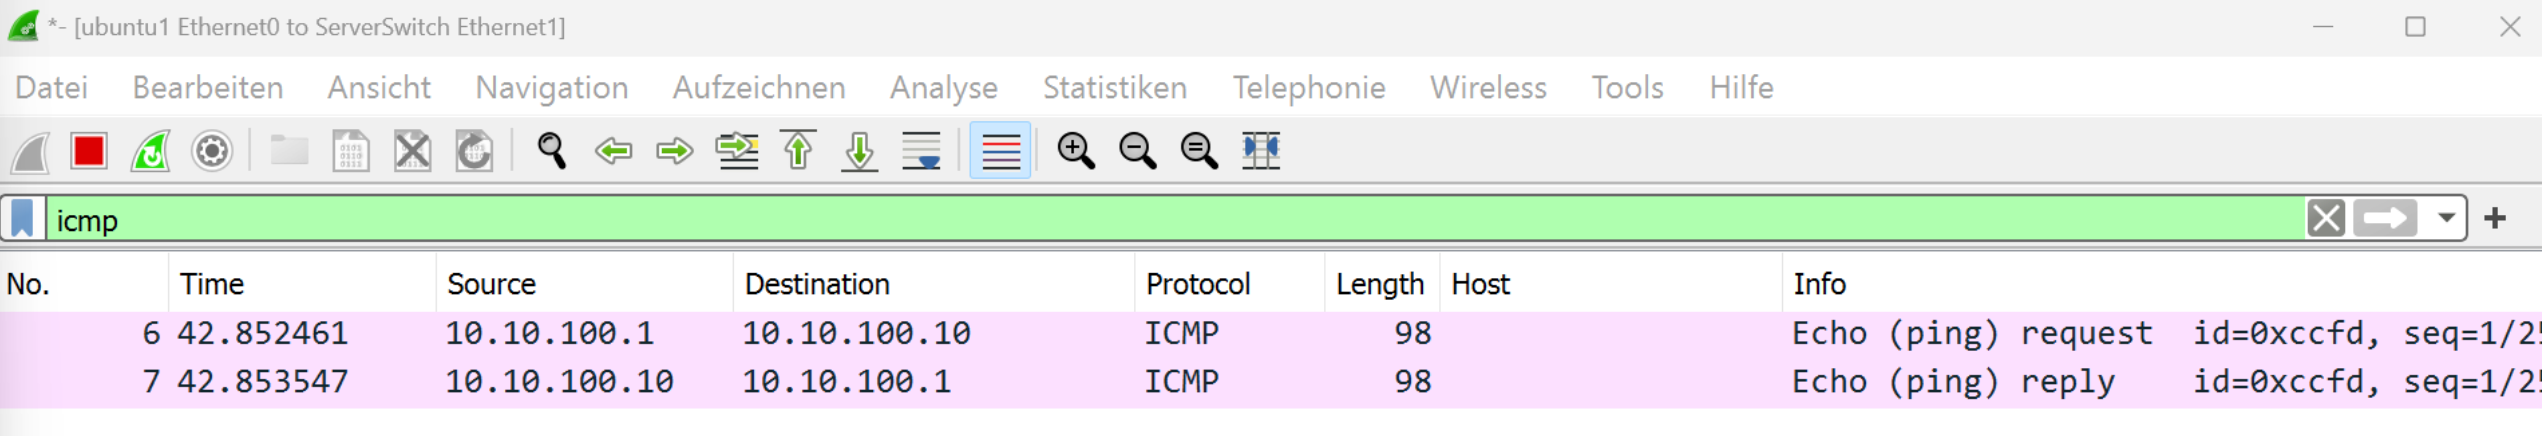This screenshot has height=436, width=2542.
Task: Open capture options gear icon
Action: pos(212,152)
